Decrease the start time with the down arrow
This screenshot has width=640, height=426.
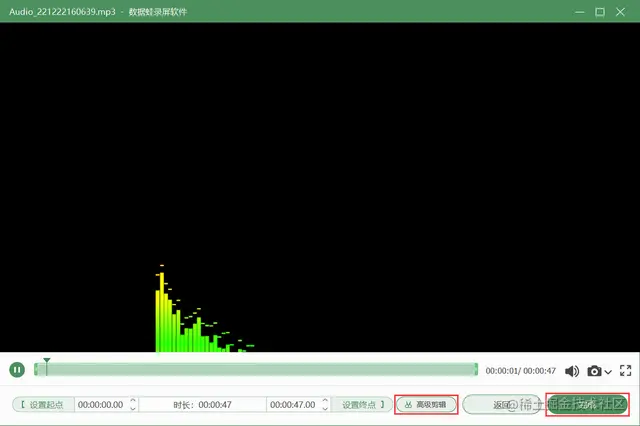click(133, 408)
